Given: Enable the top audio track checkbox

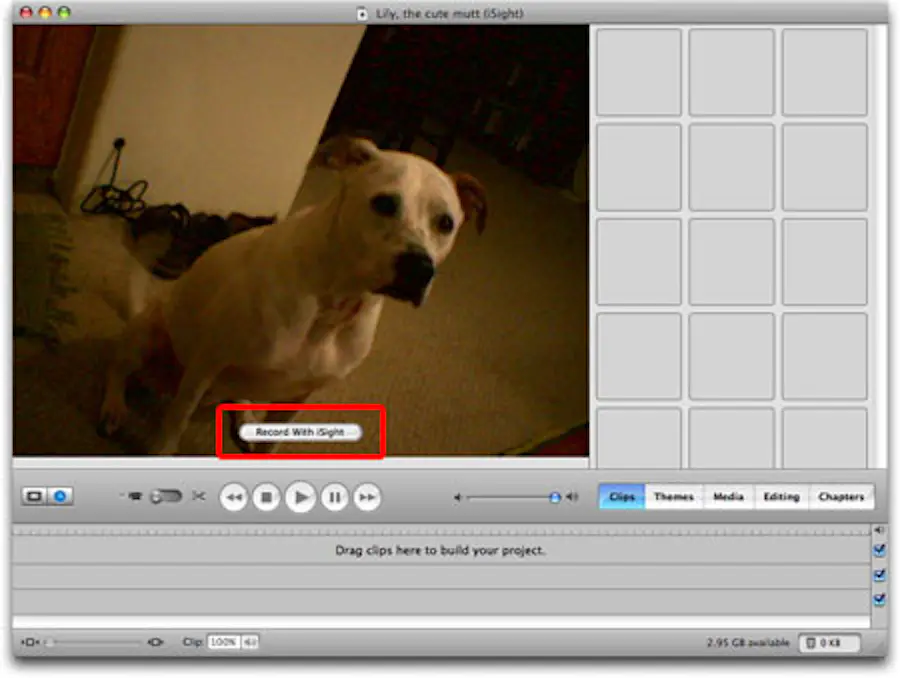Looking at the screenshot, I should (880, 550).
